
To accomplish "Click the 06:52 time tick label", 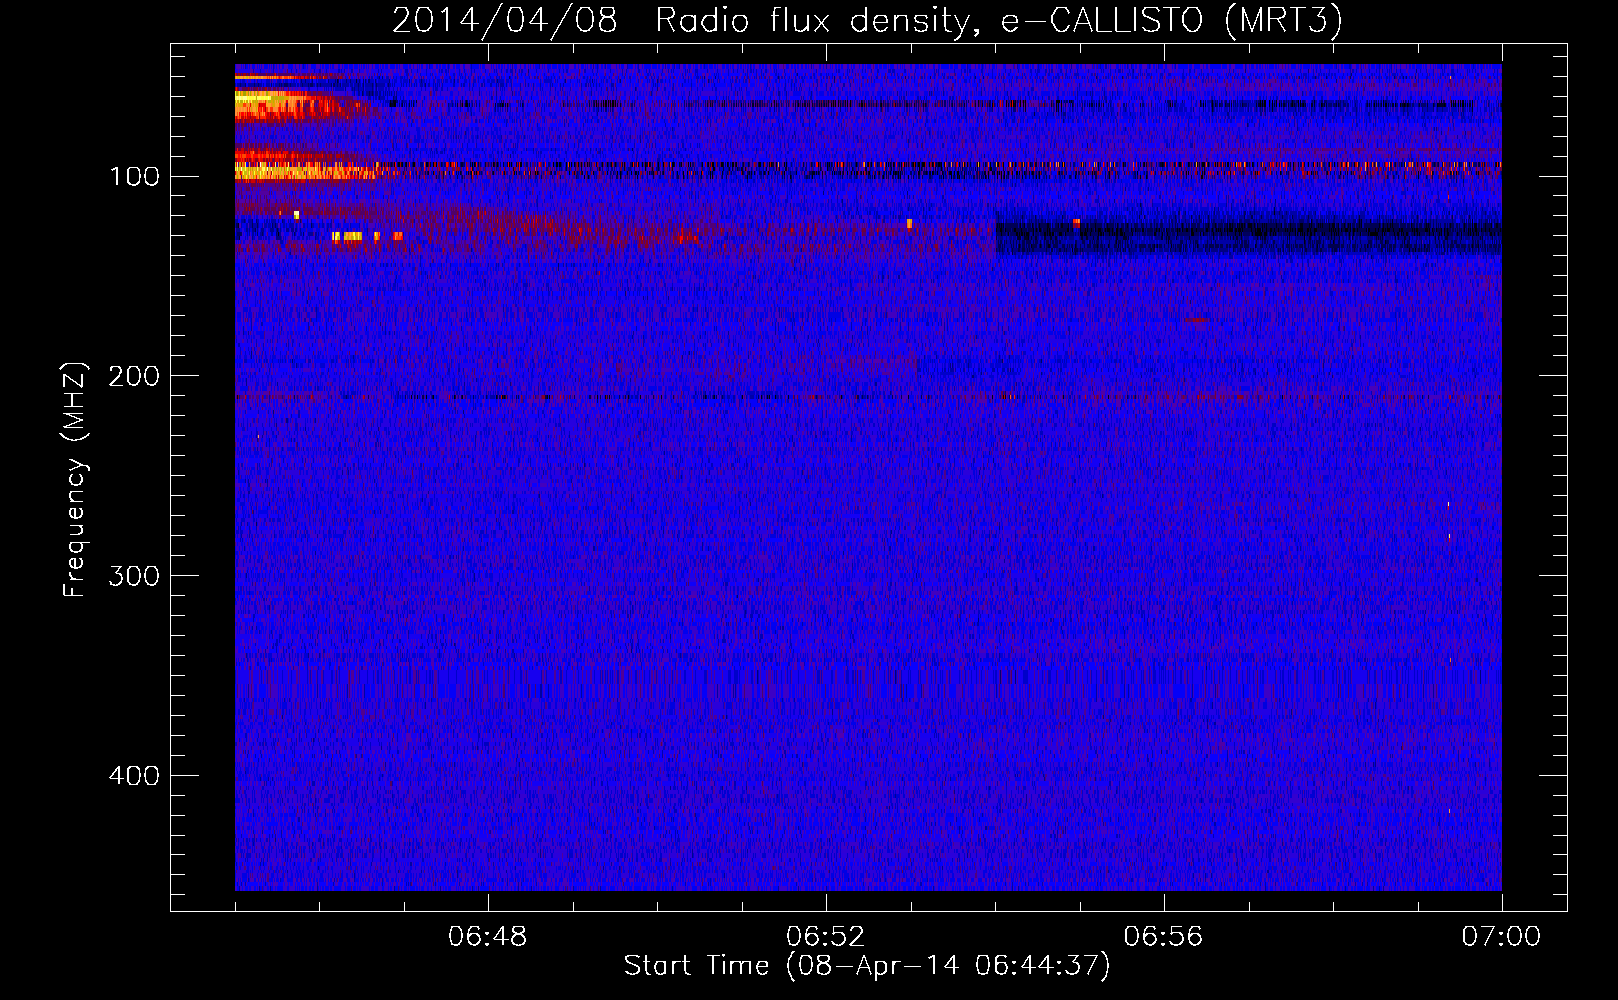I will [x=825, y=937].
